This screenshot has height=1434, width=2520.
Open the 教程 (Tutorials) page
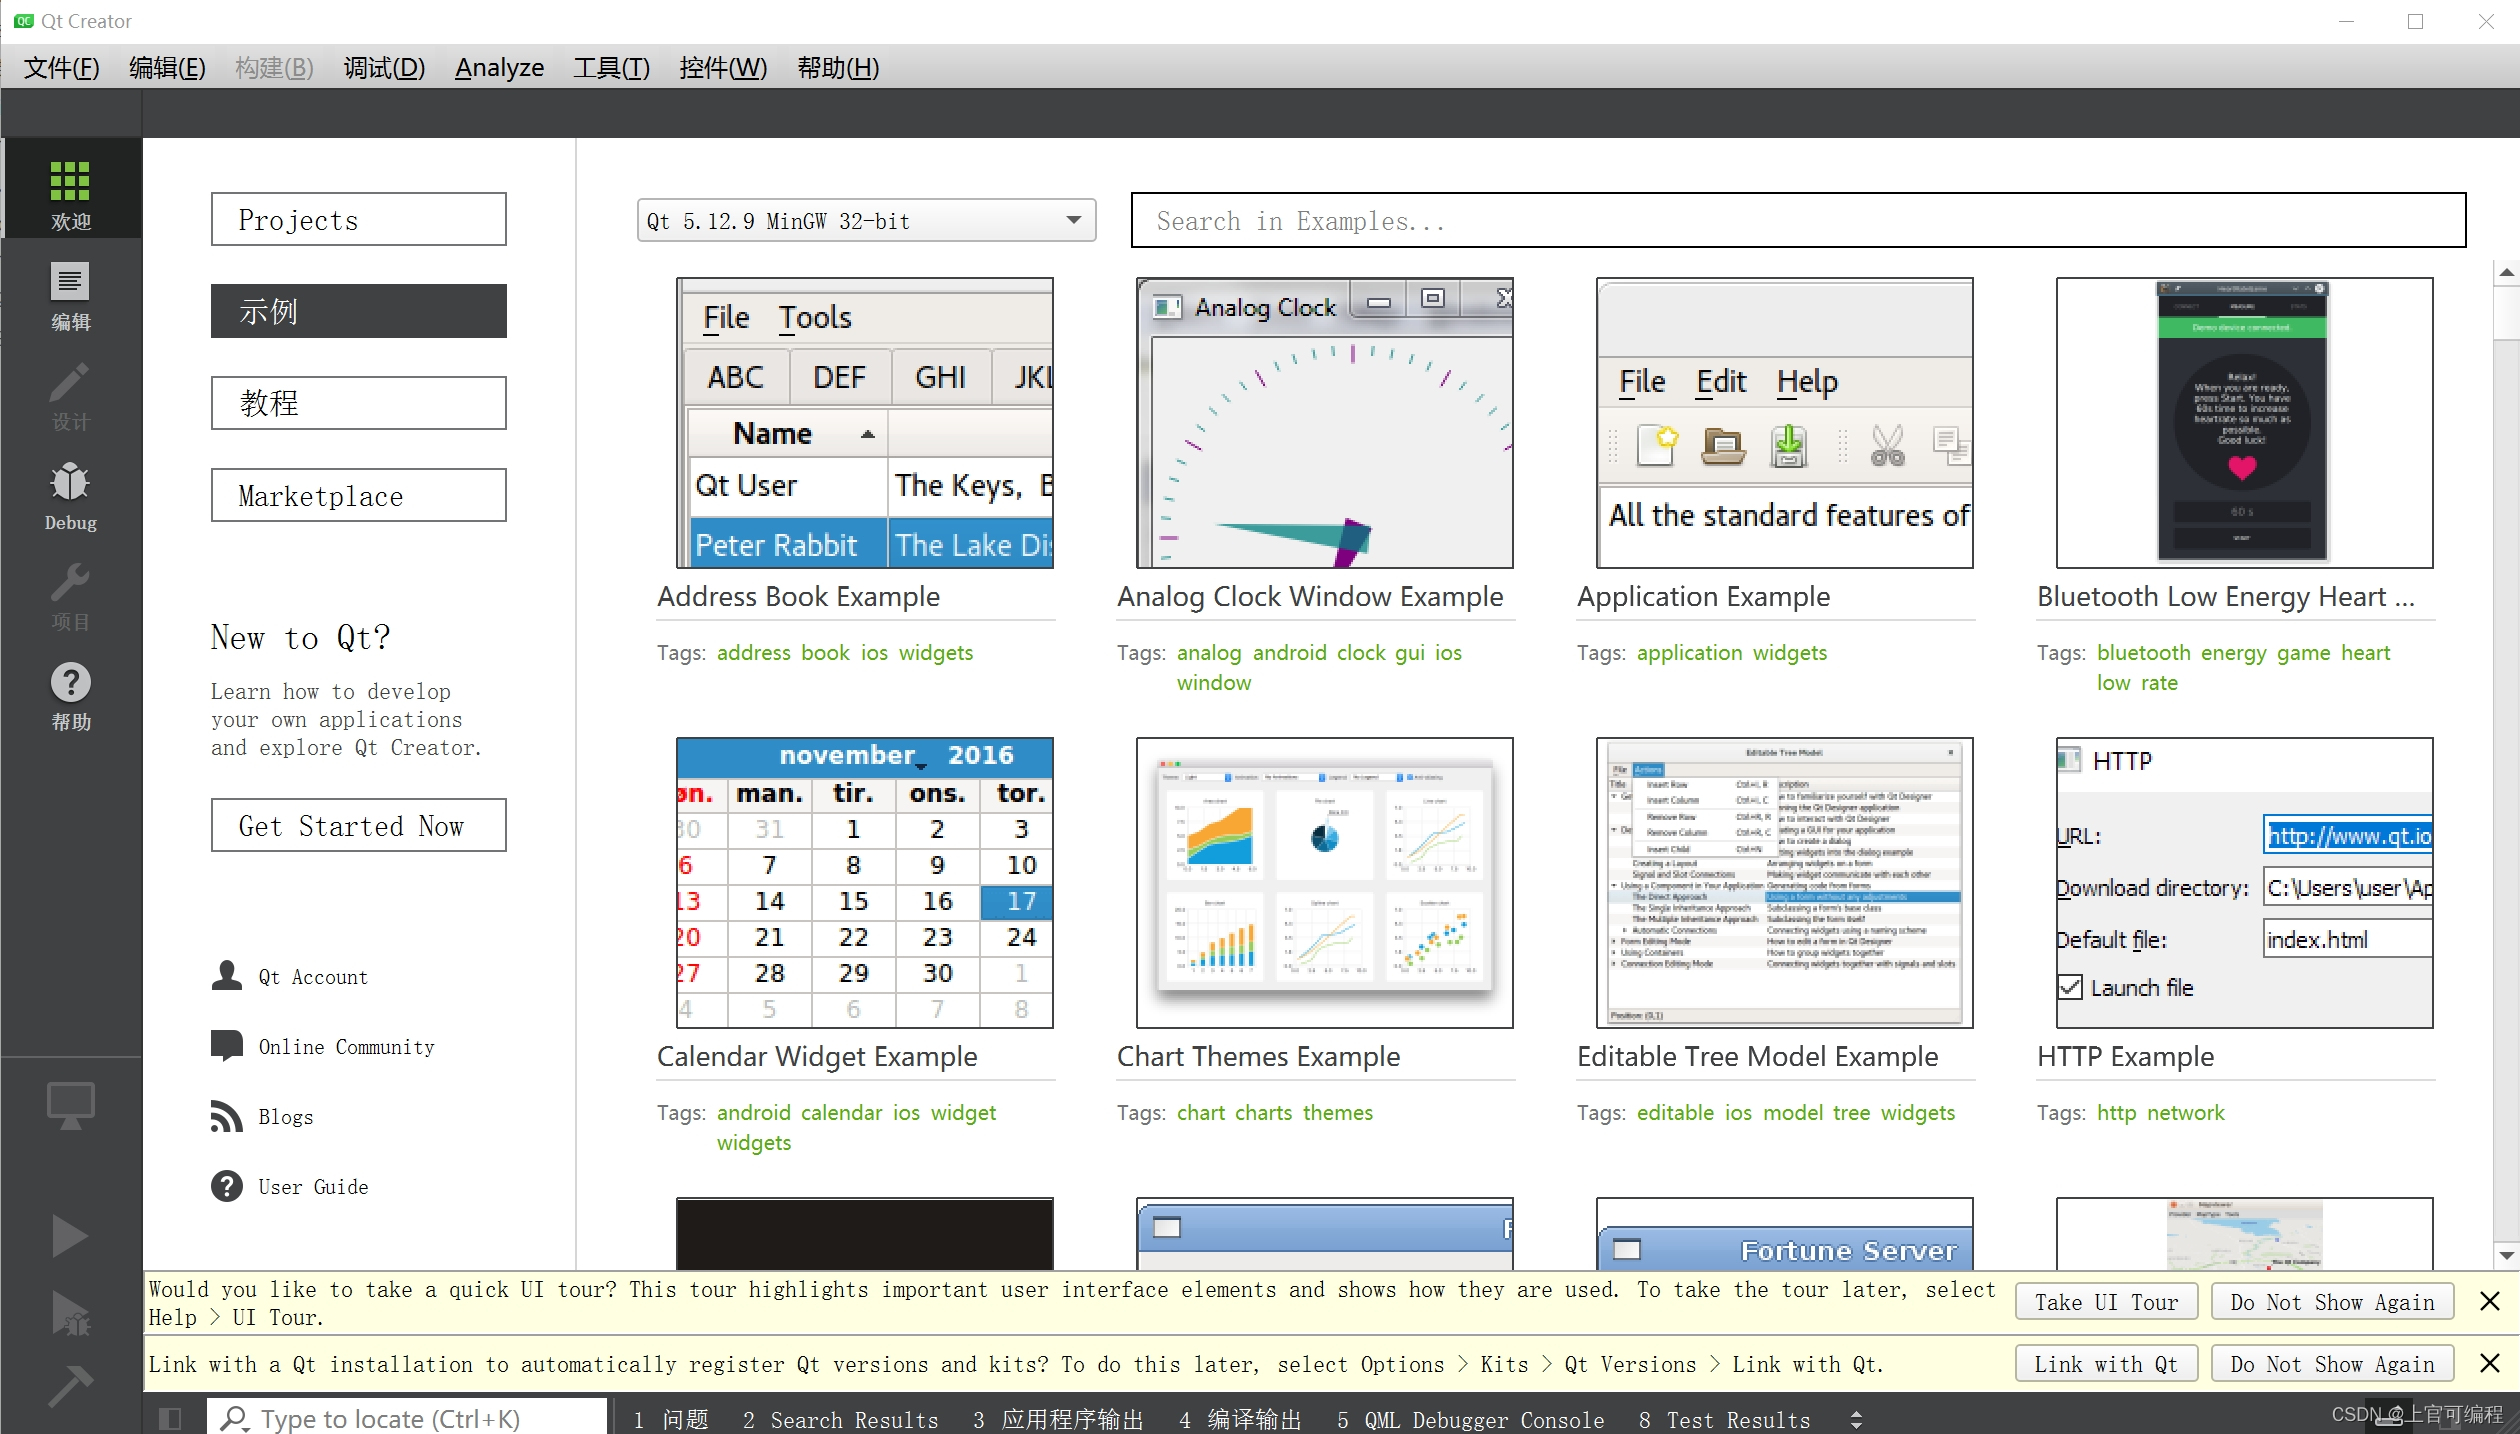359,403
